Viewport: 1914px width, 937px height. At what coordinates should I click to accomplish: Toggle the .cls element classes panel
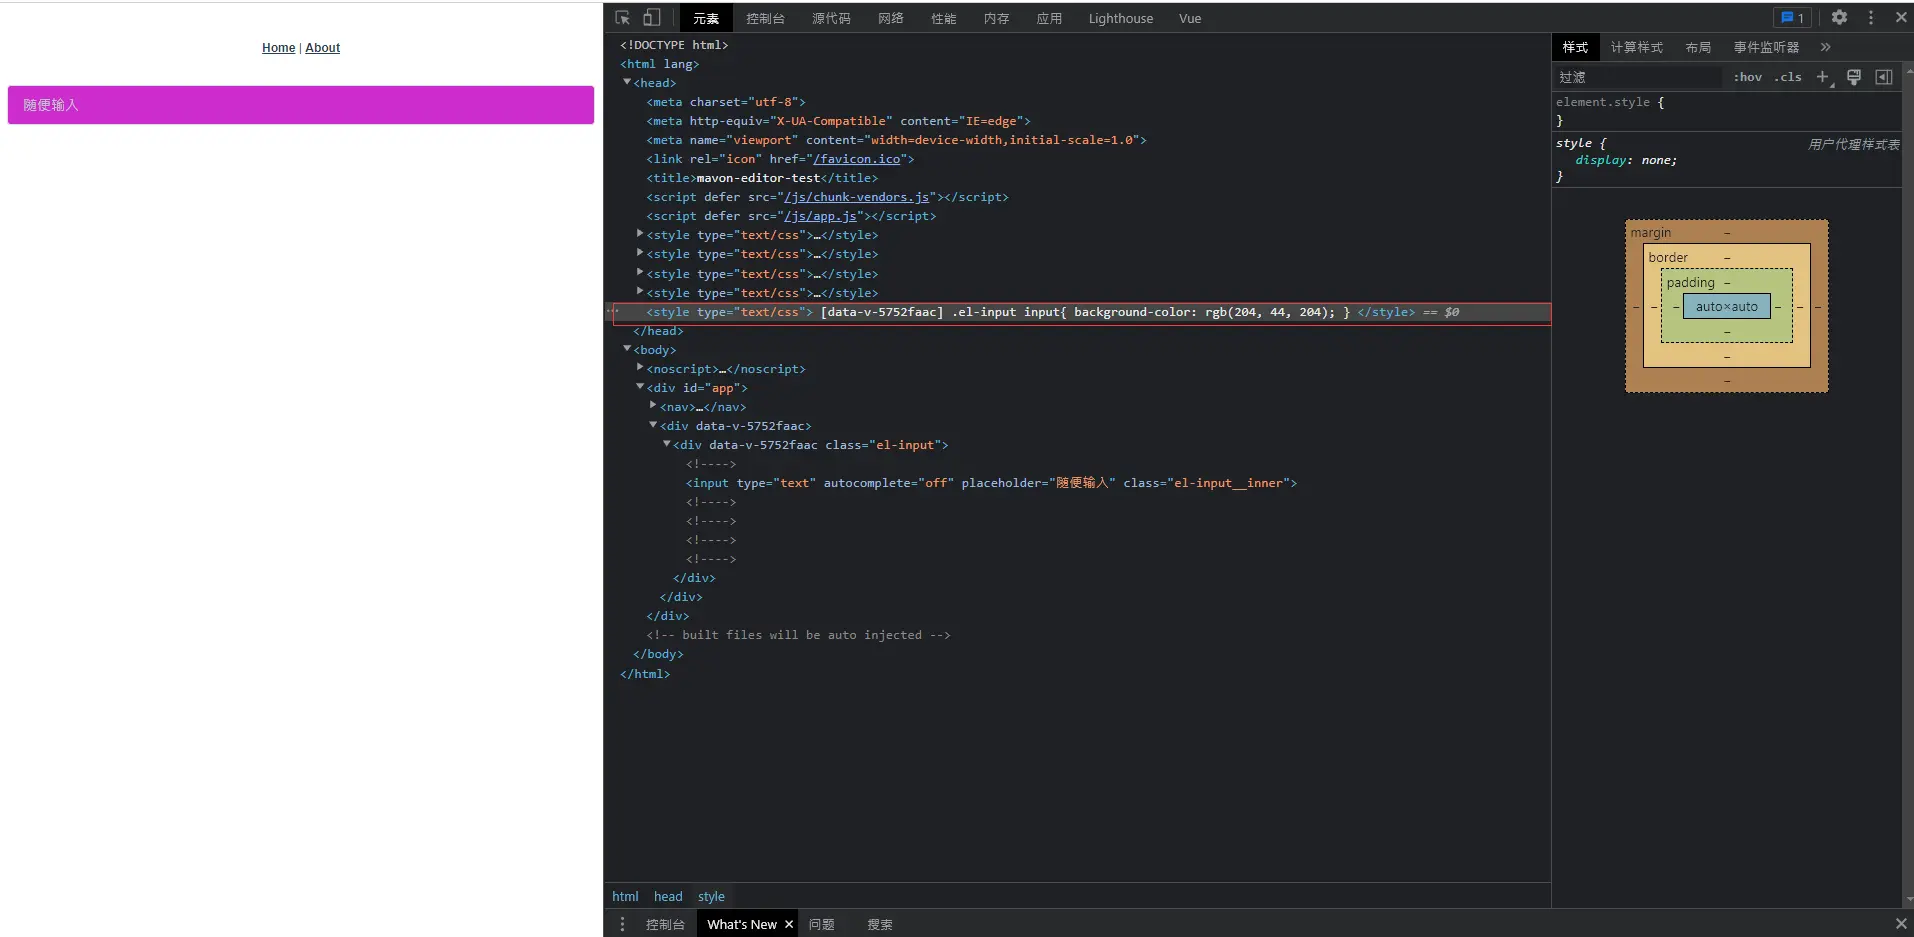click(1788, 77)
